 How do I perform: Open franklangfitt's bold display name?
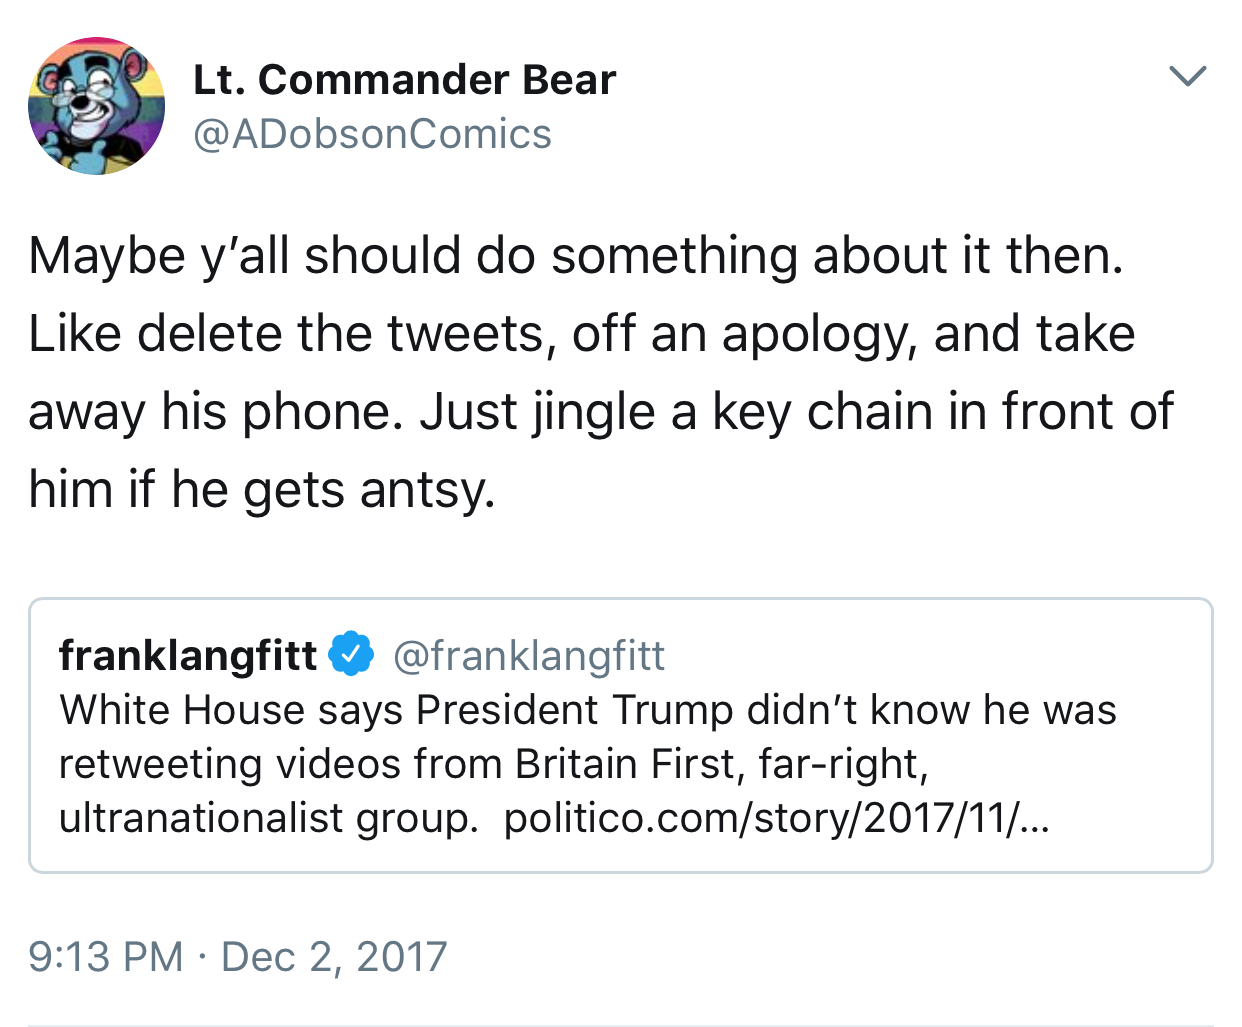click(x=188, y=655)
